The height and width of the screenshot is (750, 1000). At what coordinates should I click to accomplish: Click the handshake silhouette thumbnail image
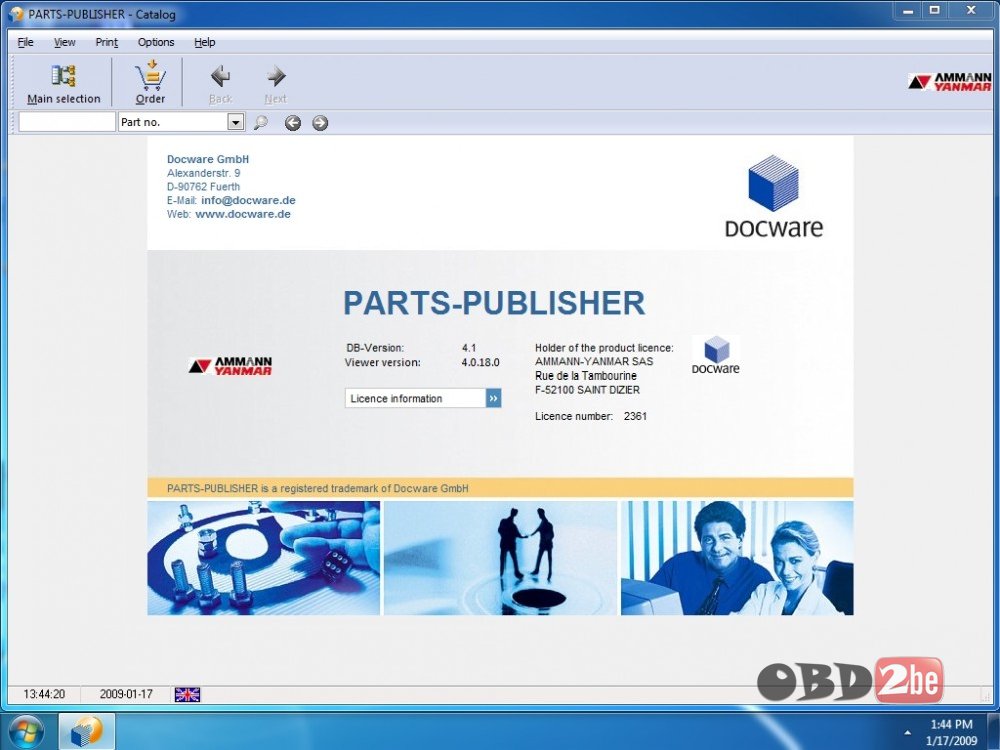[x=501, y=558]
